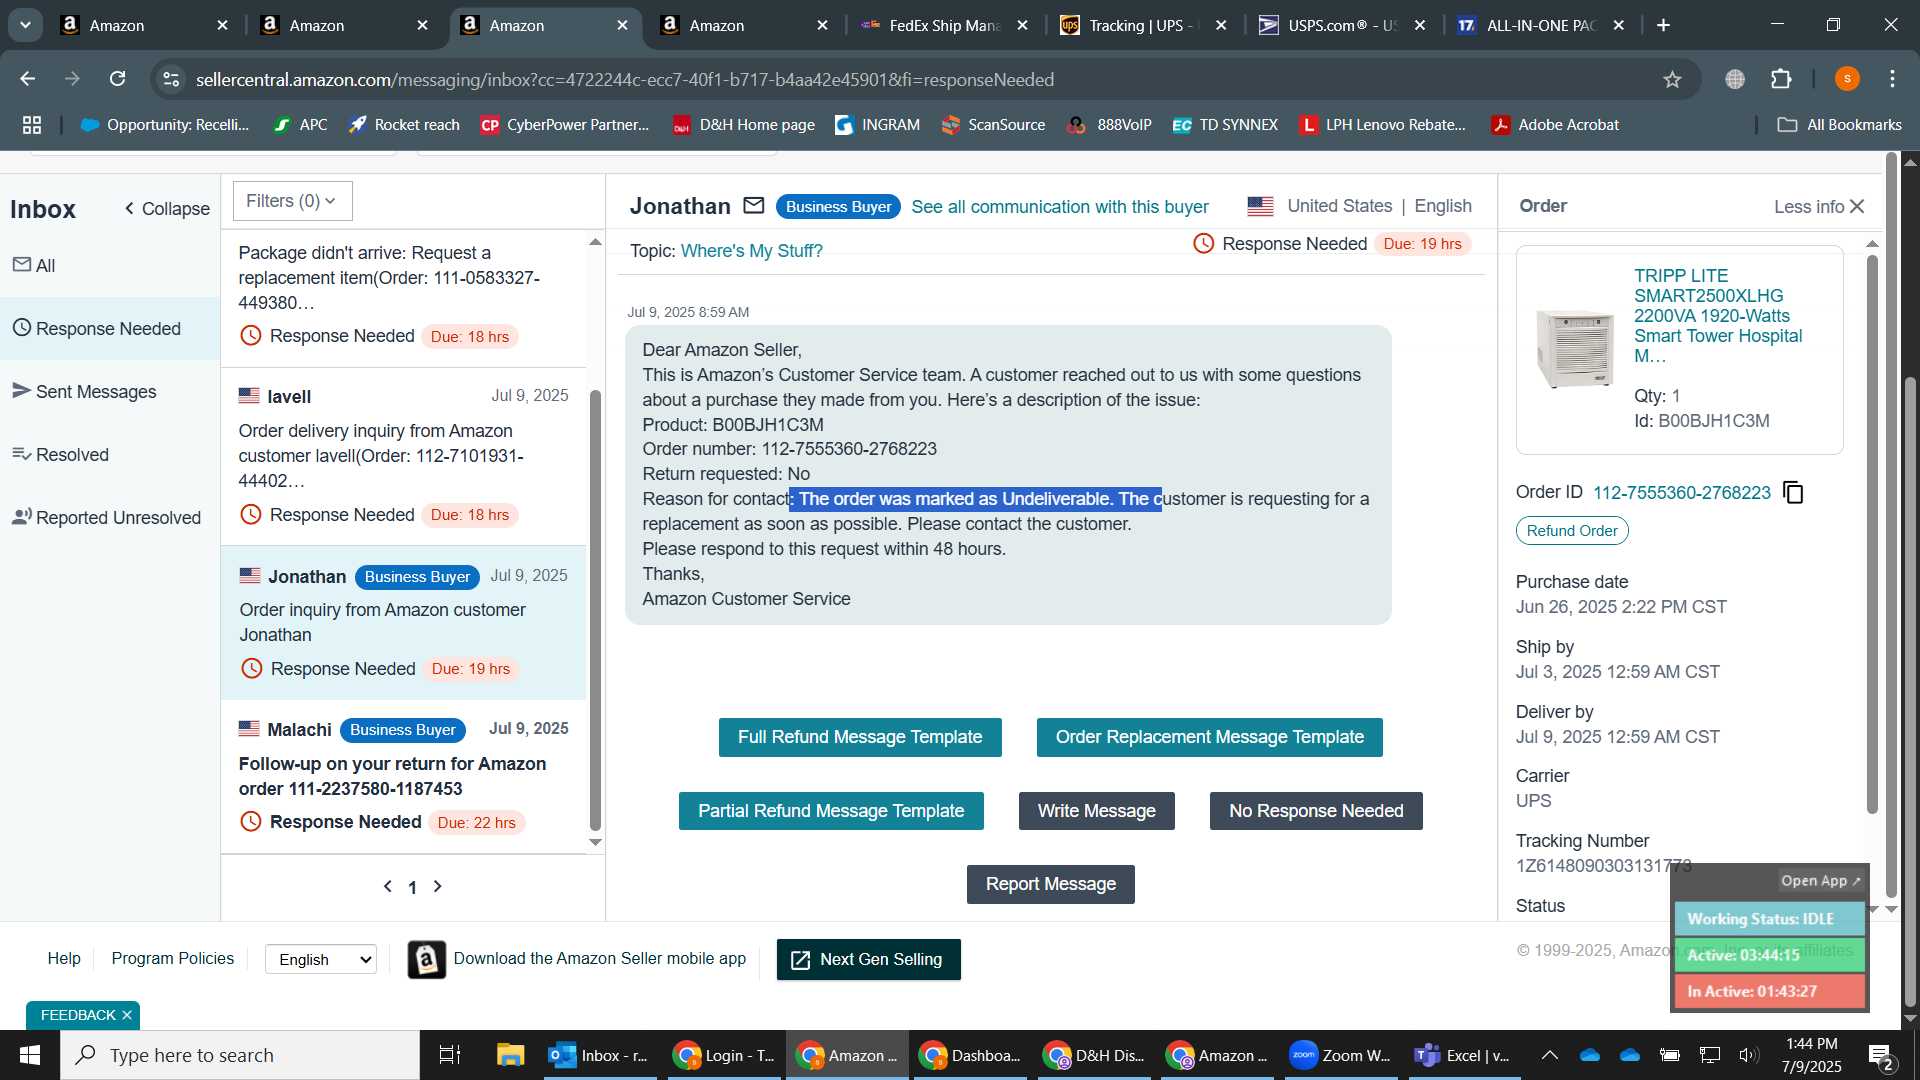Click the Partial Refund Message Template button
1920x1080 pixels.
831,811
